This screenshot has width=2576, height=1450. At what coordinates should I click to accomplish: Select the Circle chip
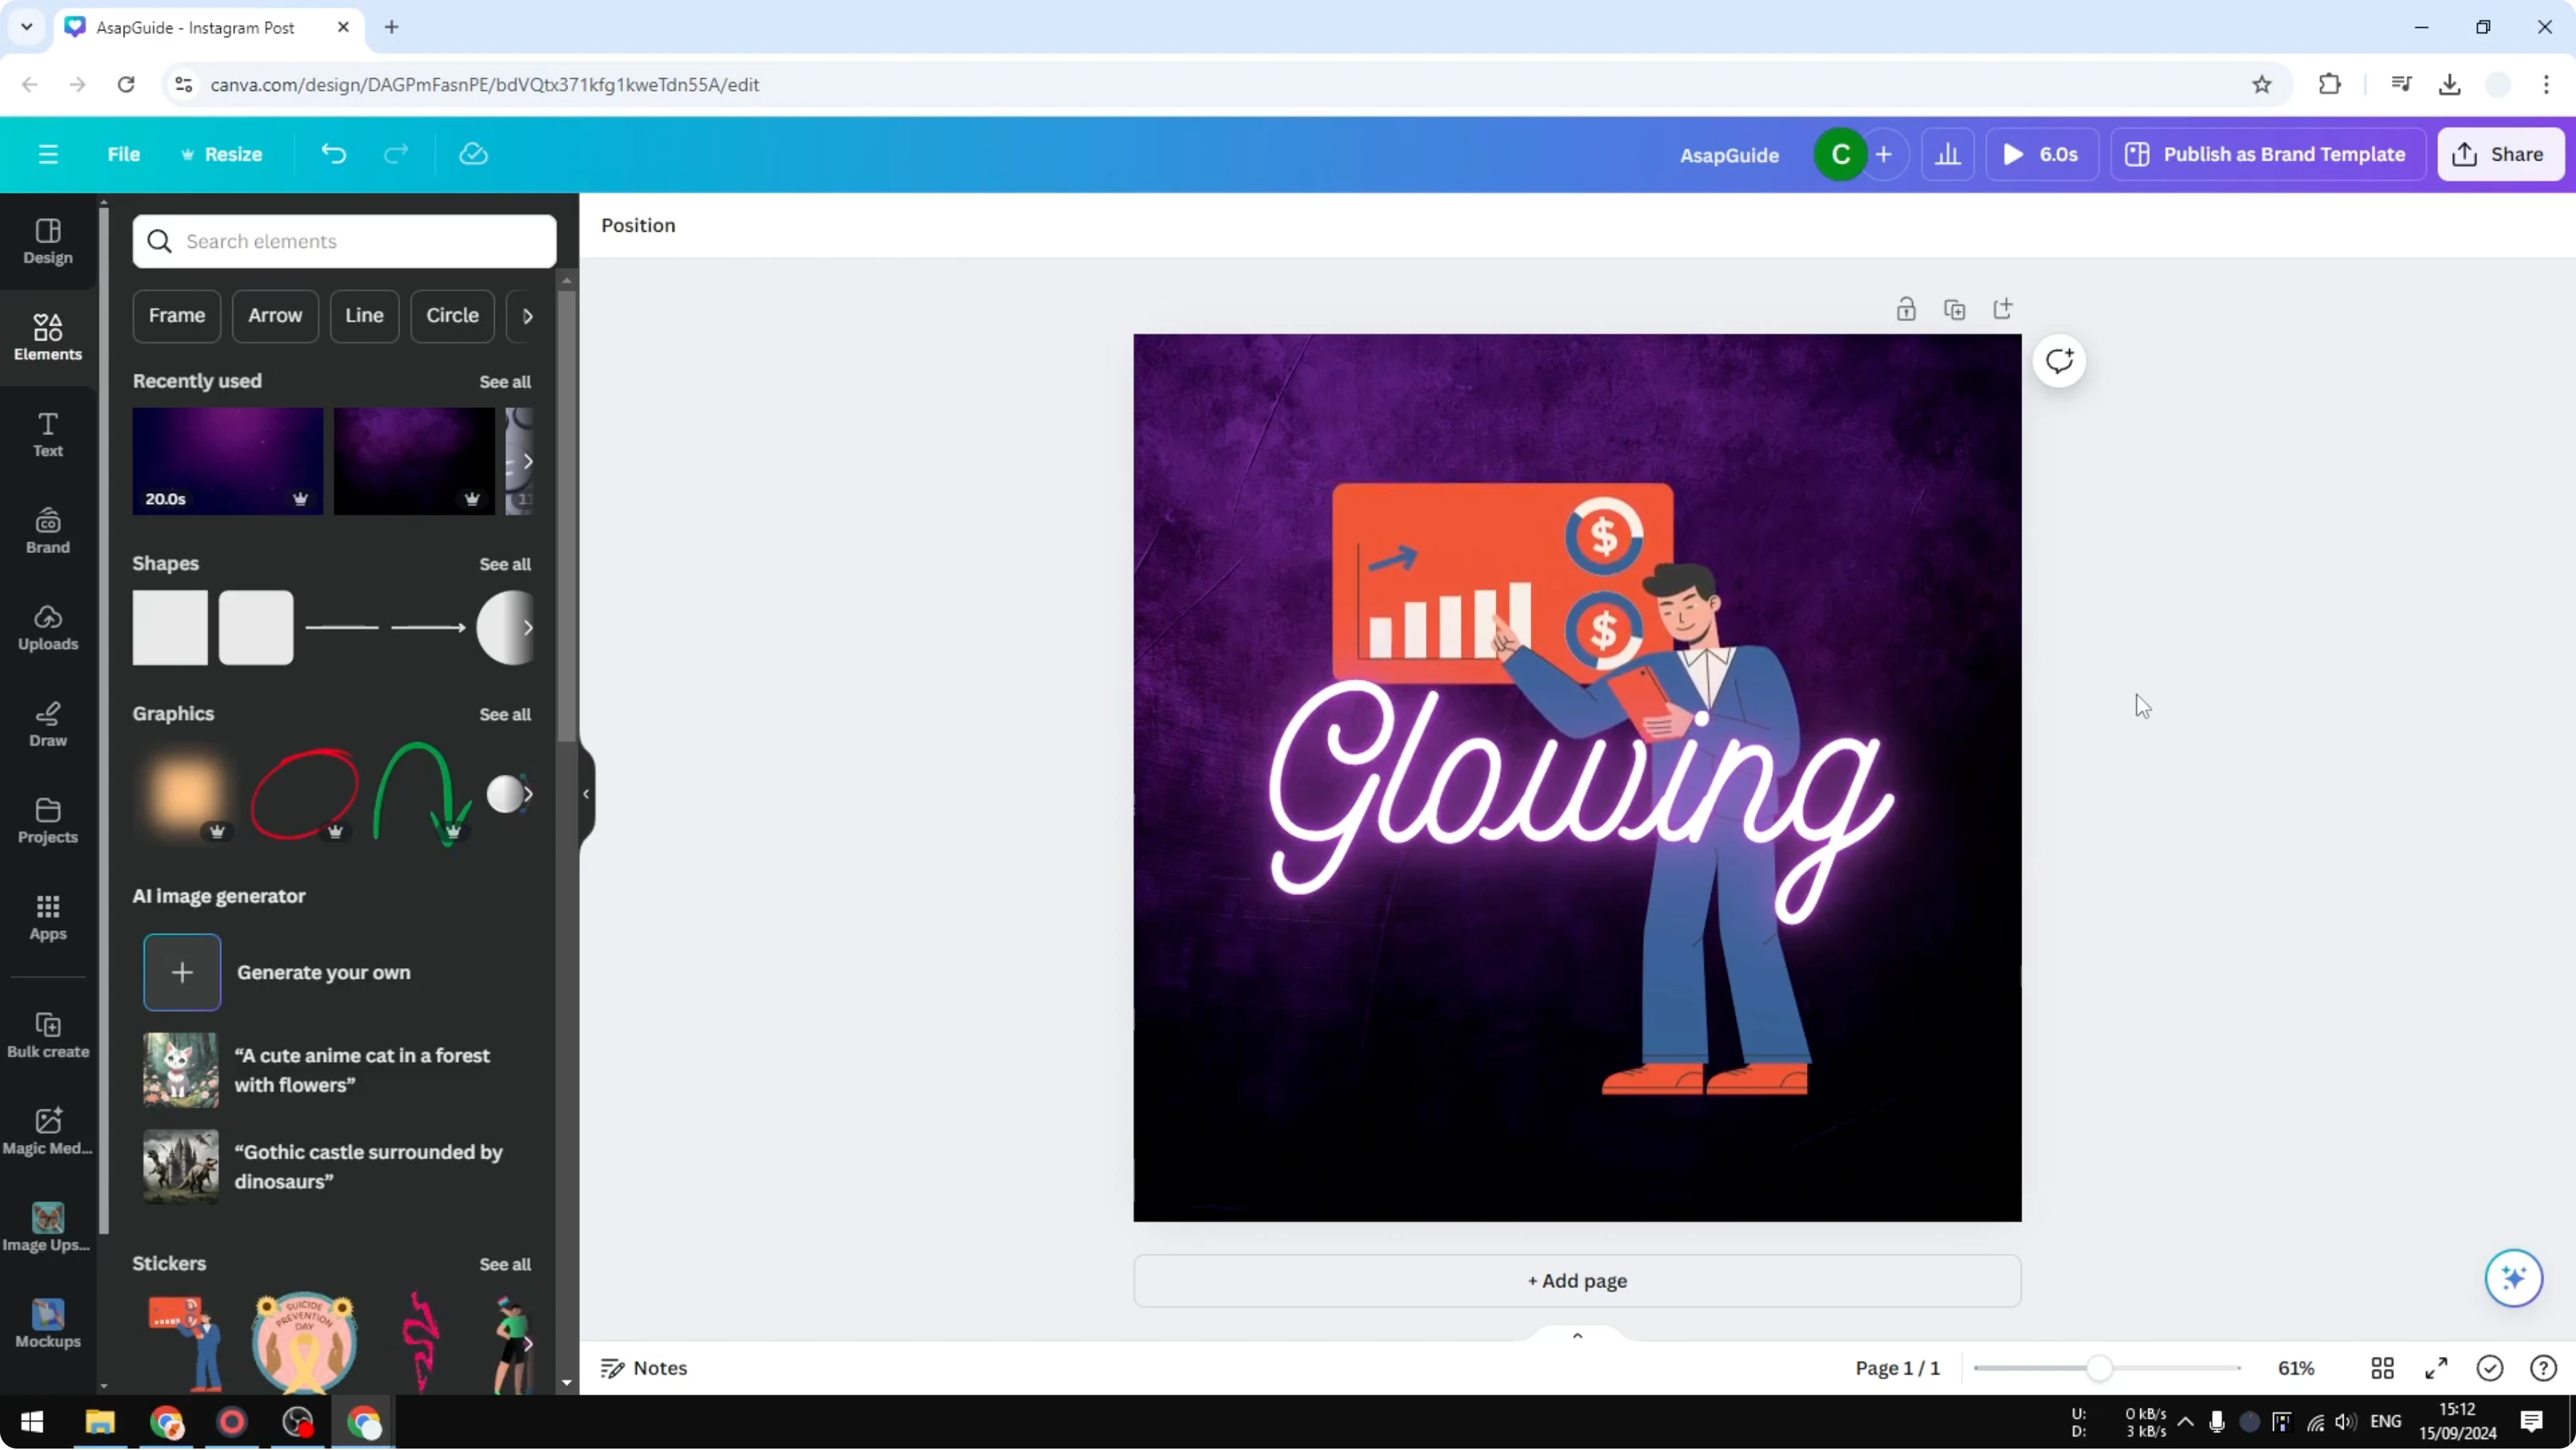pos(452,316)
